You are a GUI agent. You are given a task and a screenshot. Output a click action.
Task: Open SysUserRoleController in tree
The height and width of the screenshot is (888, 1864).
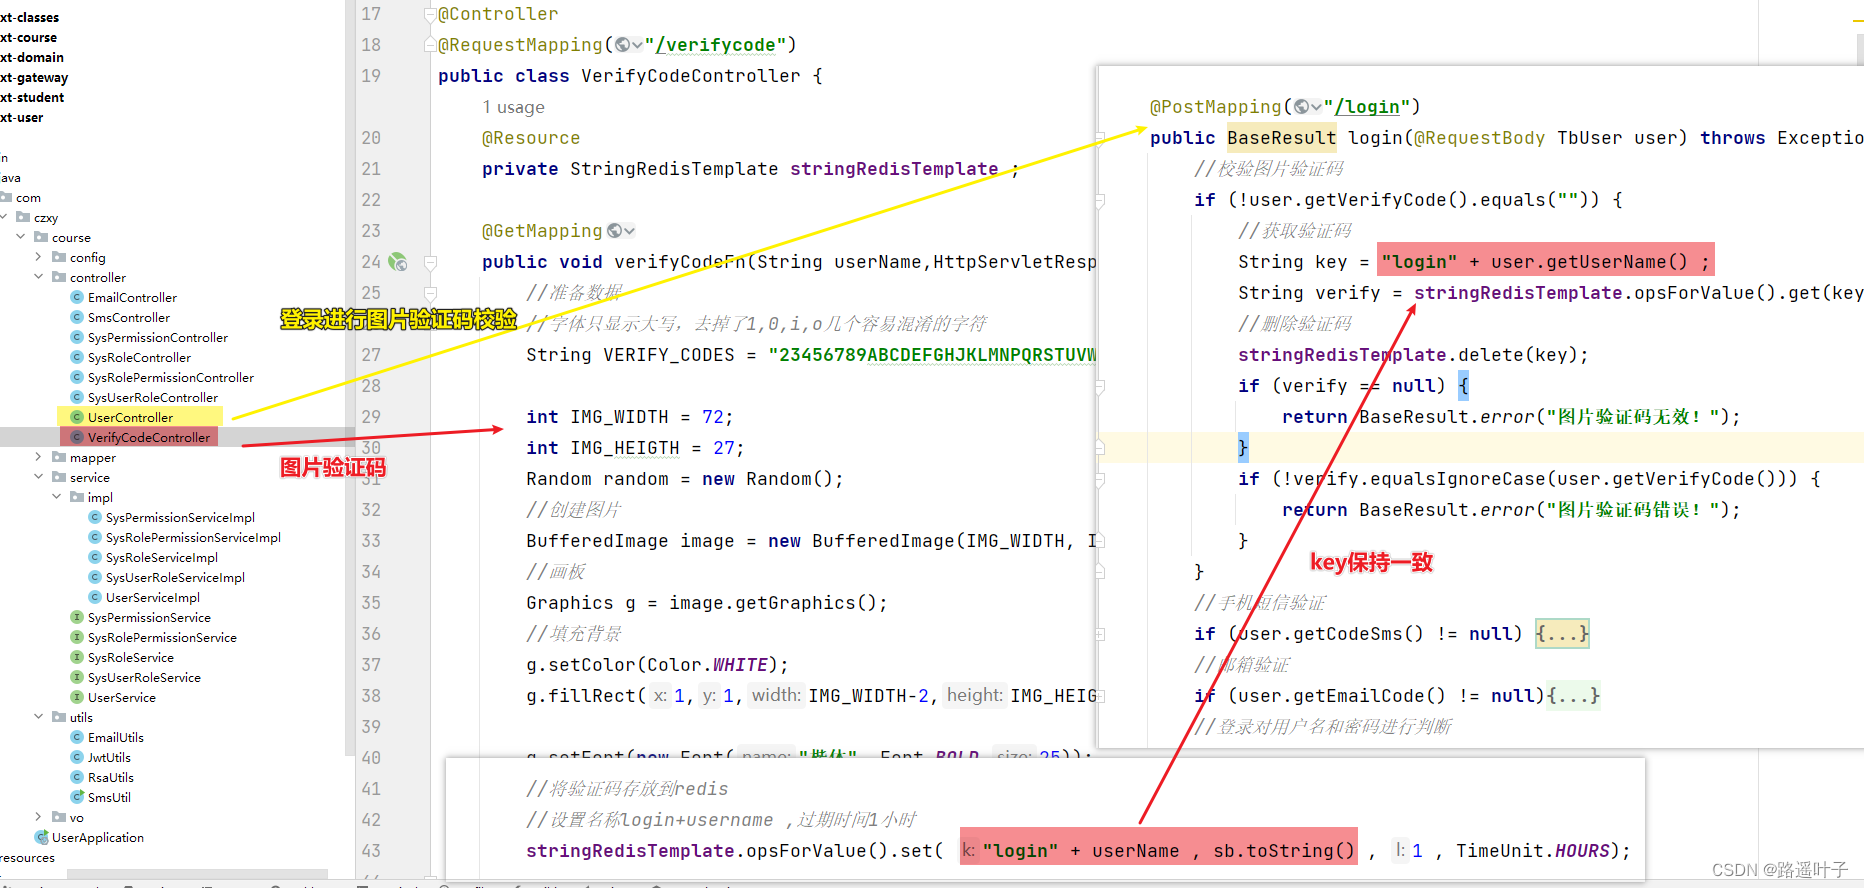[x=153, y=397]
